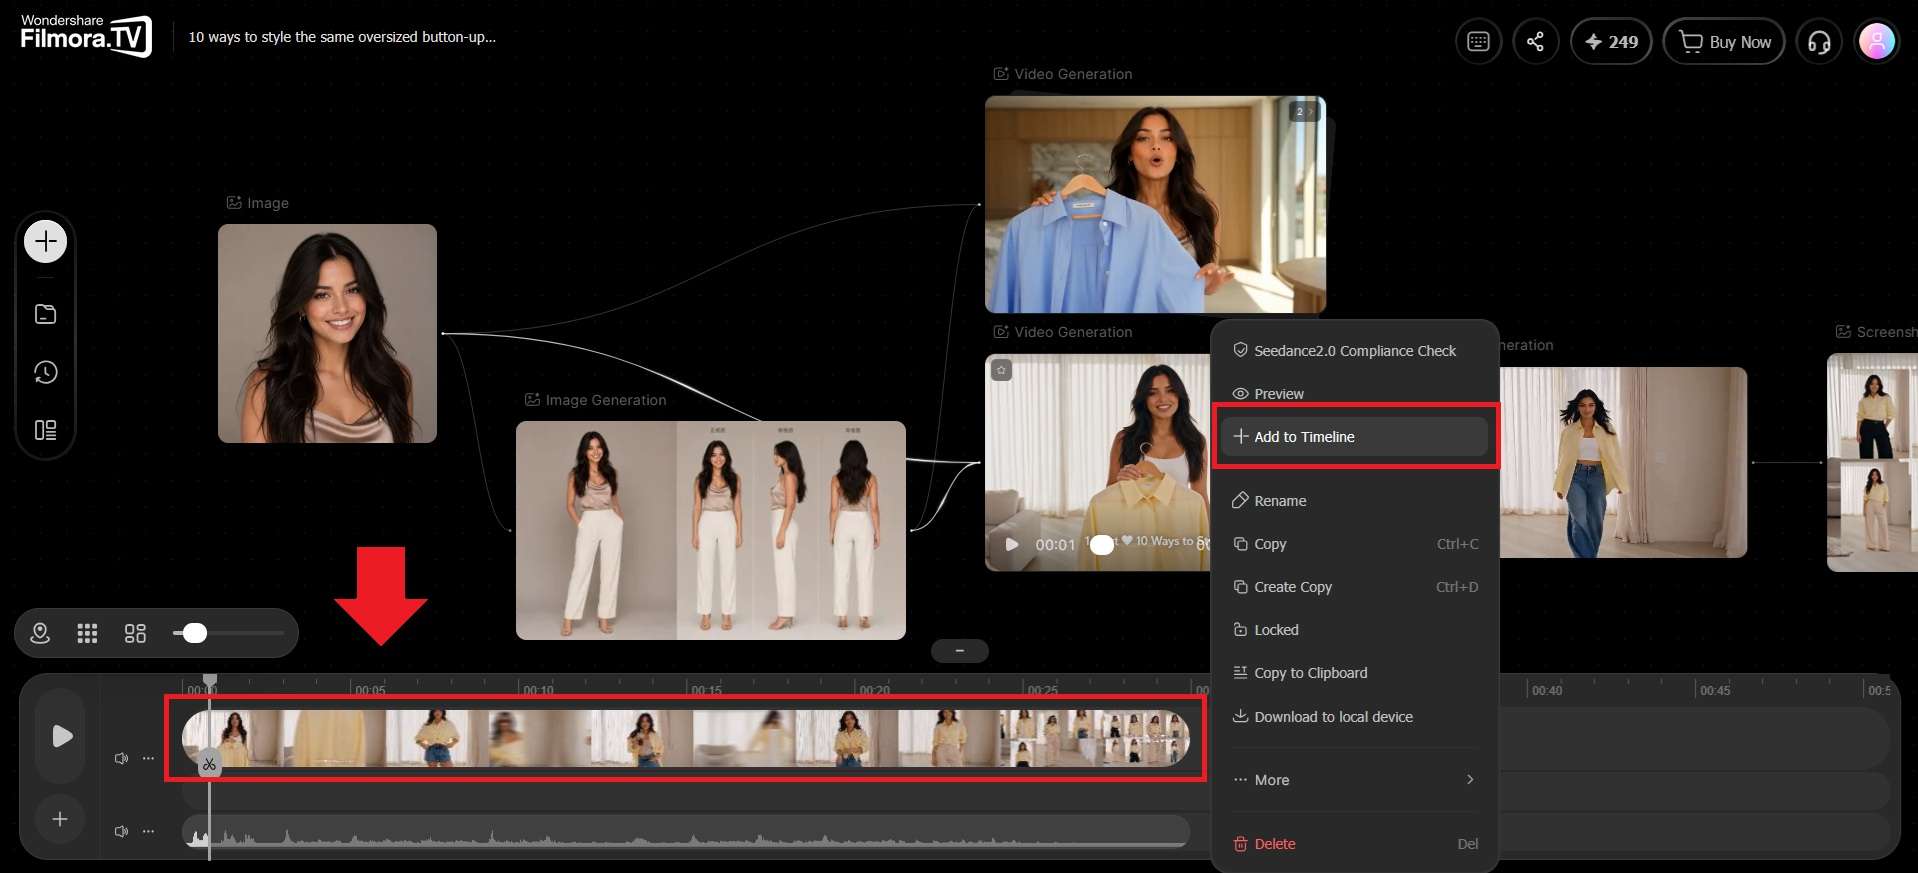The width and height of the screenshot is (1918, 873).
Task: Expand the 2 versions badge on video
Action: point(1304,111)
